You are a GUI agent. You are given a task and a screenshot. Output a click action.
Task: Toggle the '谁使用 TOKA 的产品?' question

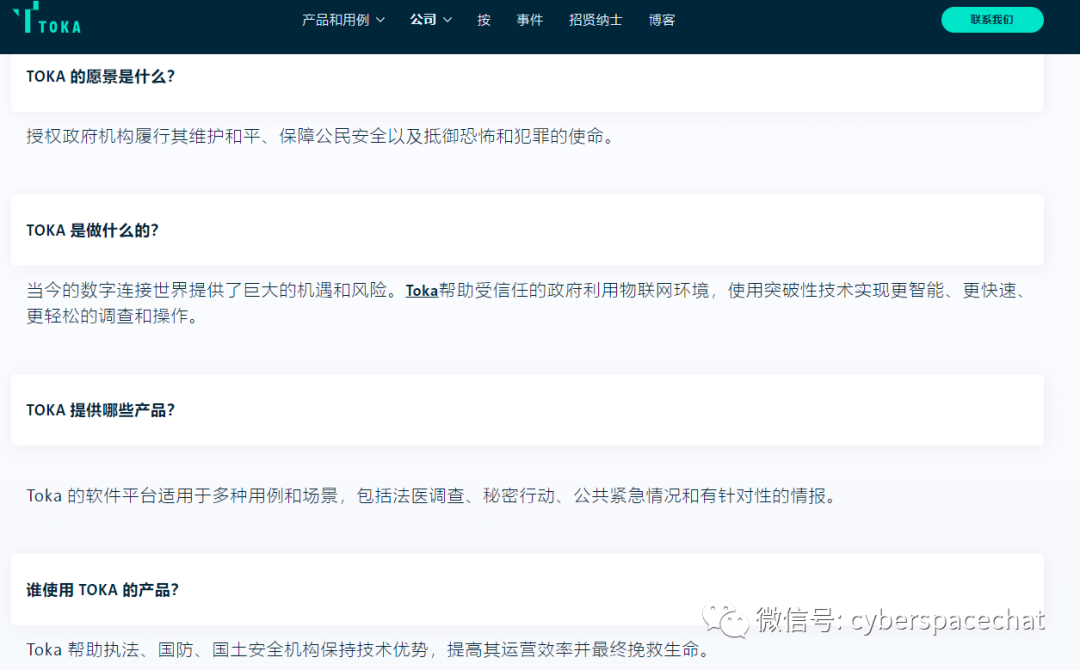[528, 590]
